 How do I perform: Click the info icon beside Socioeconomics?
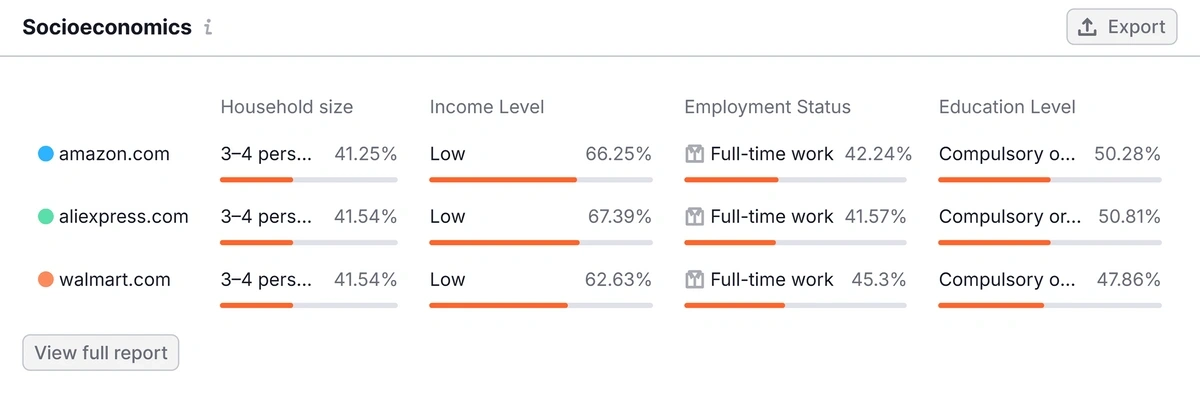tap(208, 28)
